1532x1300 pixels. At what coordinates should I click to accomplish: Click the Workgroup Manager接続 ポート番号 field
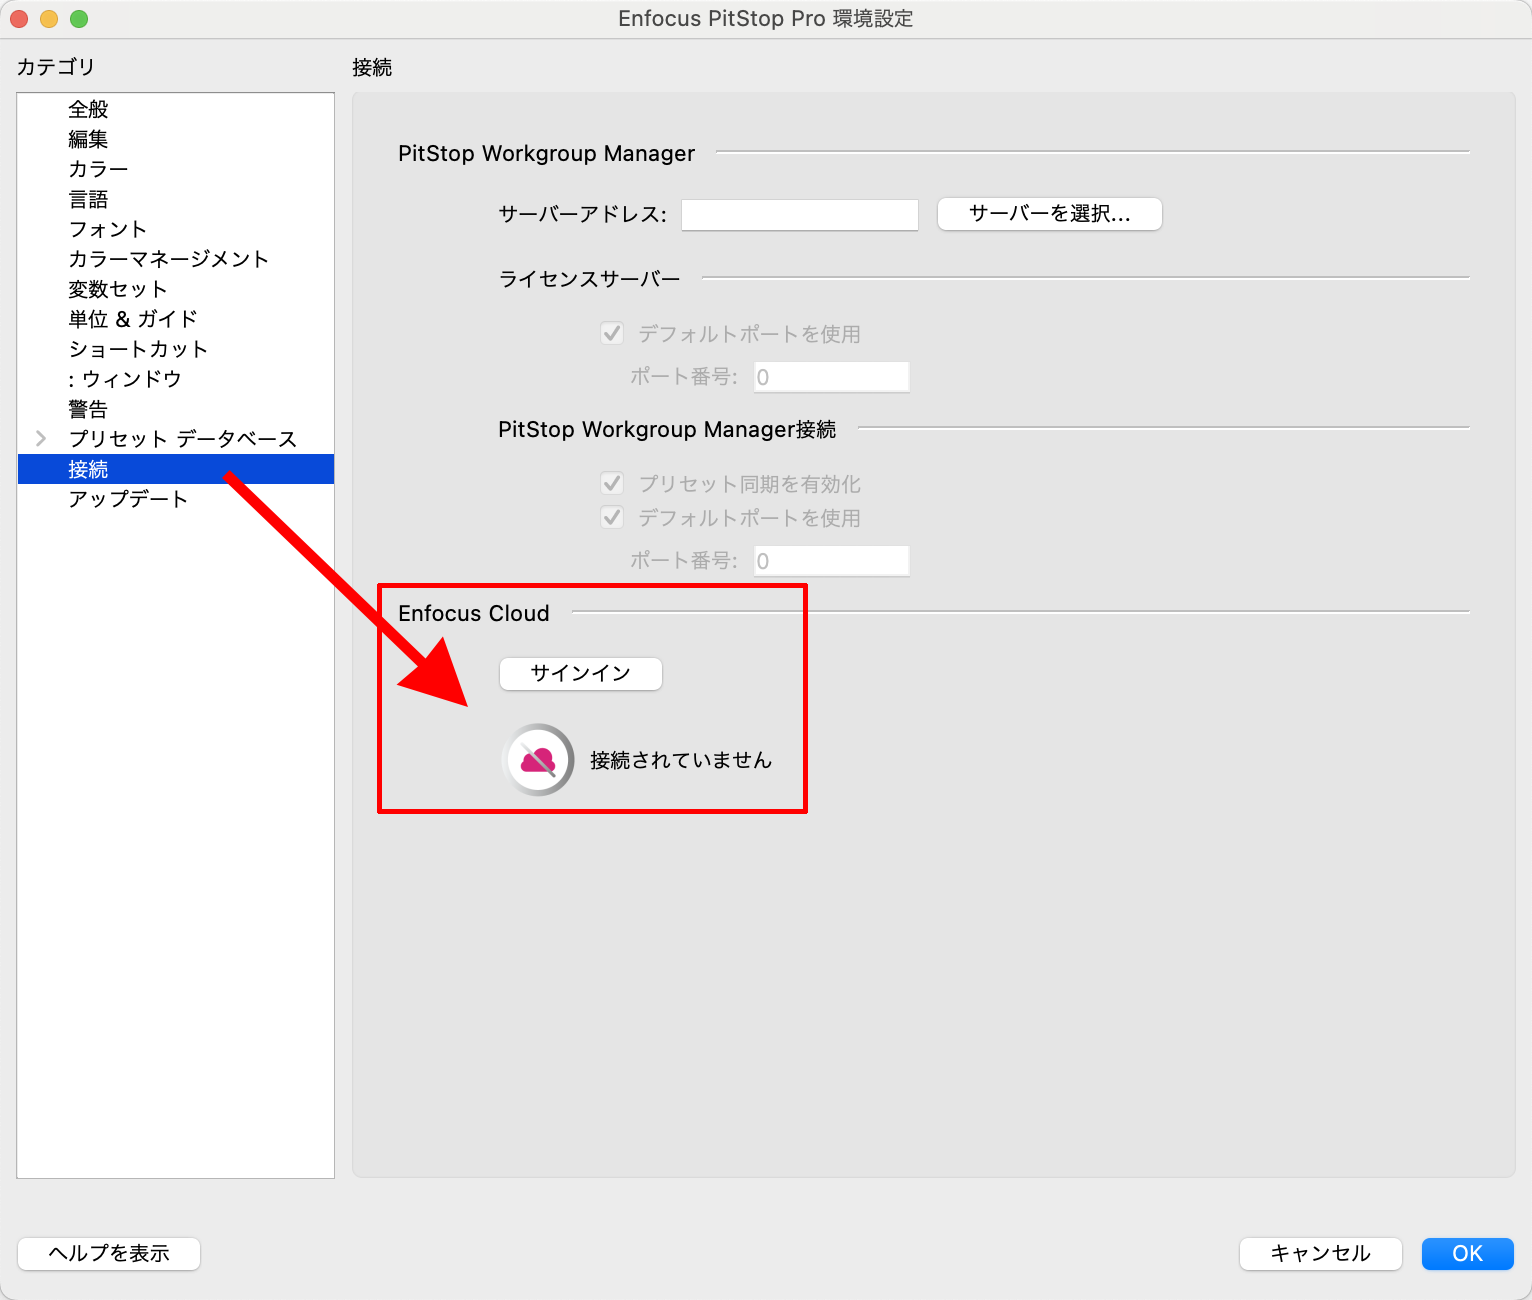pyautogui.click(x=831, y=561)
